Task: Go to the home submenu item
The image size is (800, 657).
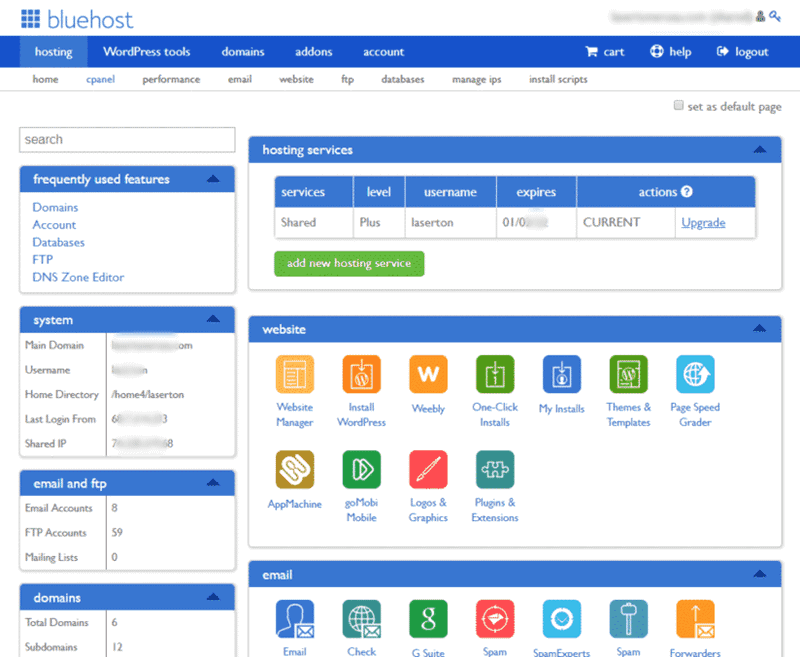Action: coord(45,80)
